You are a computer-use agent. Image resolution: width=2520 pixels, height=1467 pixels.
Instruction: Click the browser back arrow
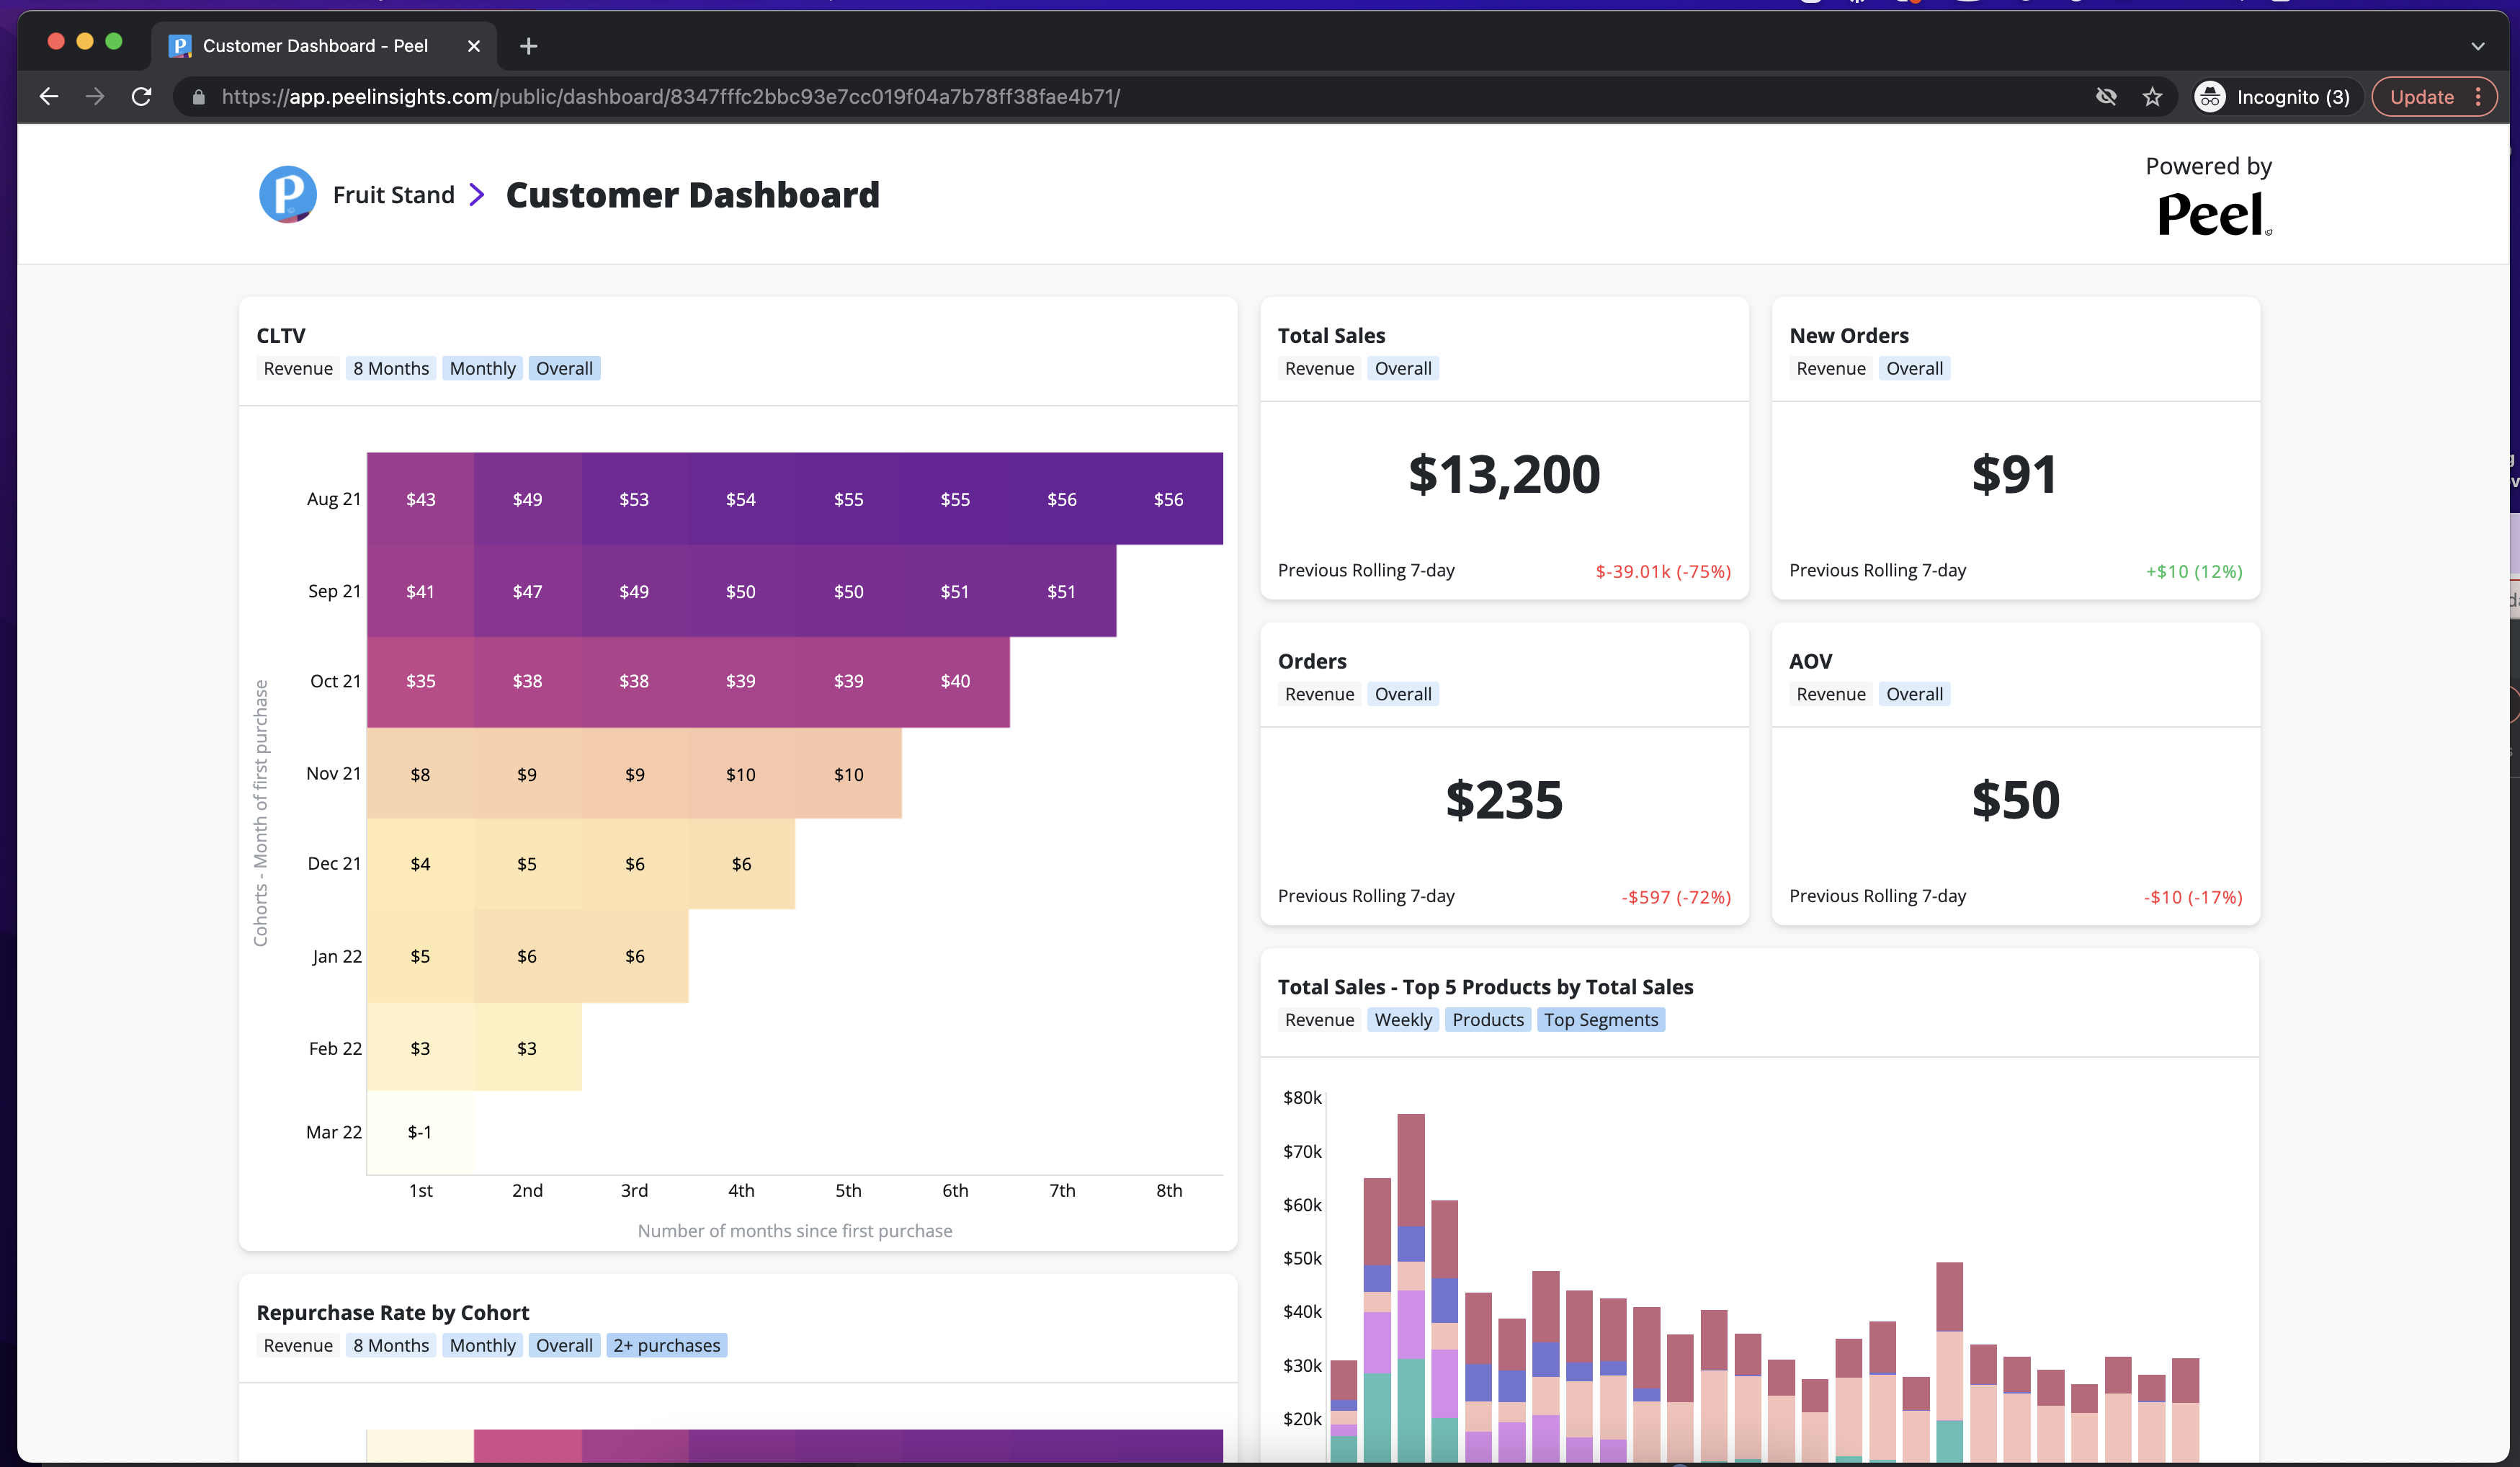click(x=48, y=97)
